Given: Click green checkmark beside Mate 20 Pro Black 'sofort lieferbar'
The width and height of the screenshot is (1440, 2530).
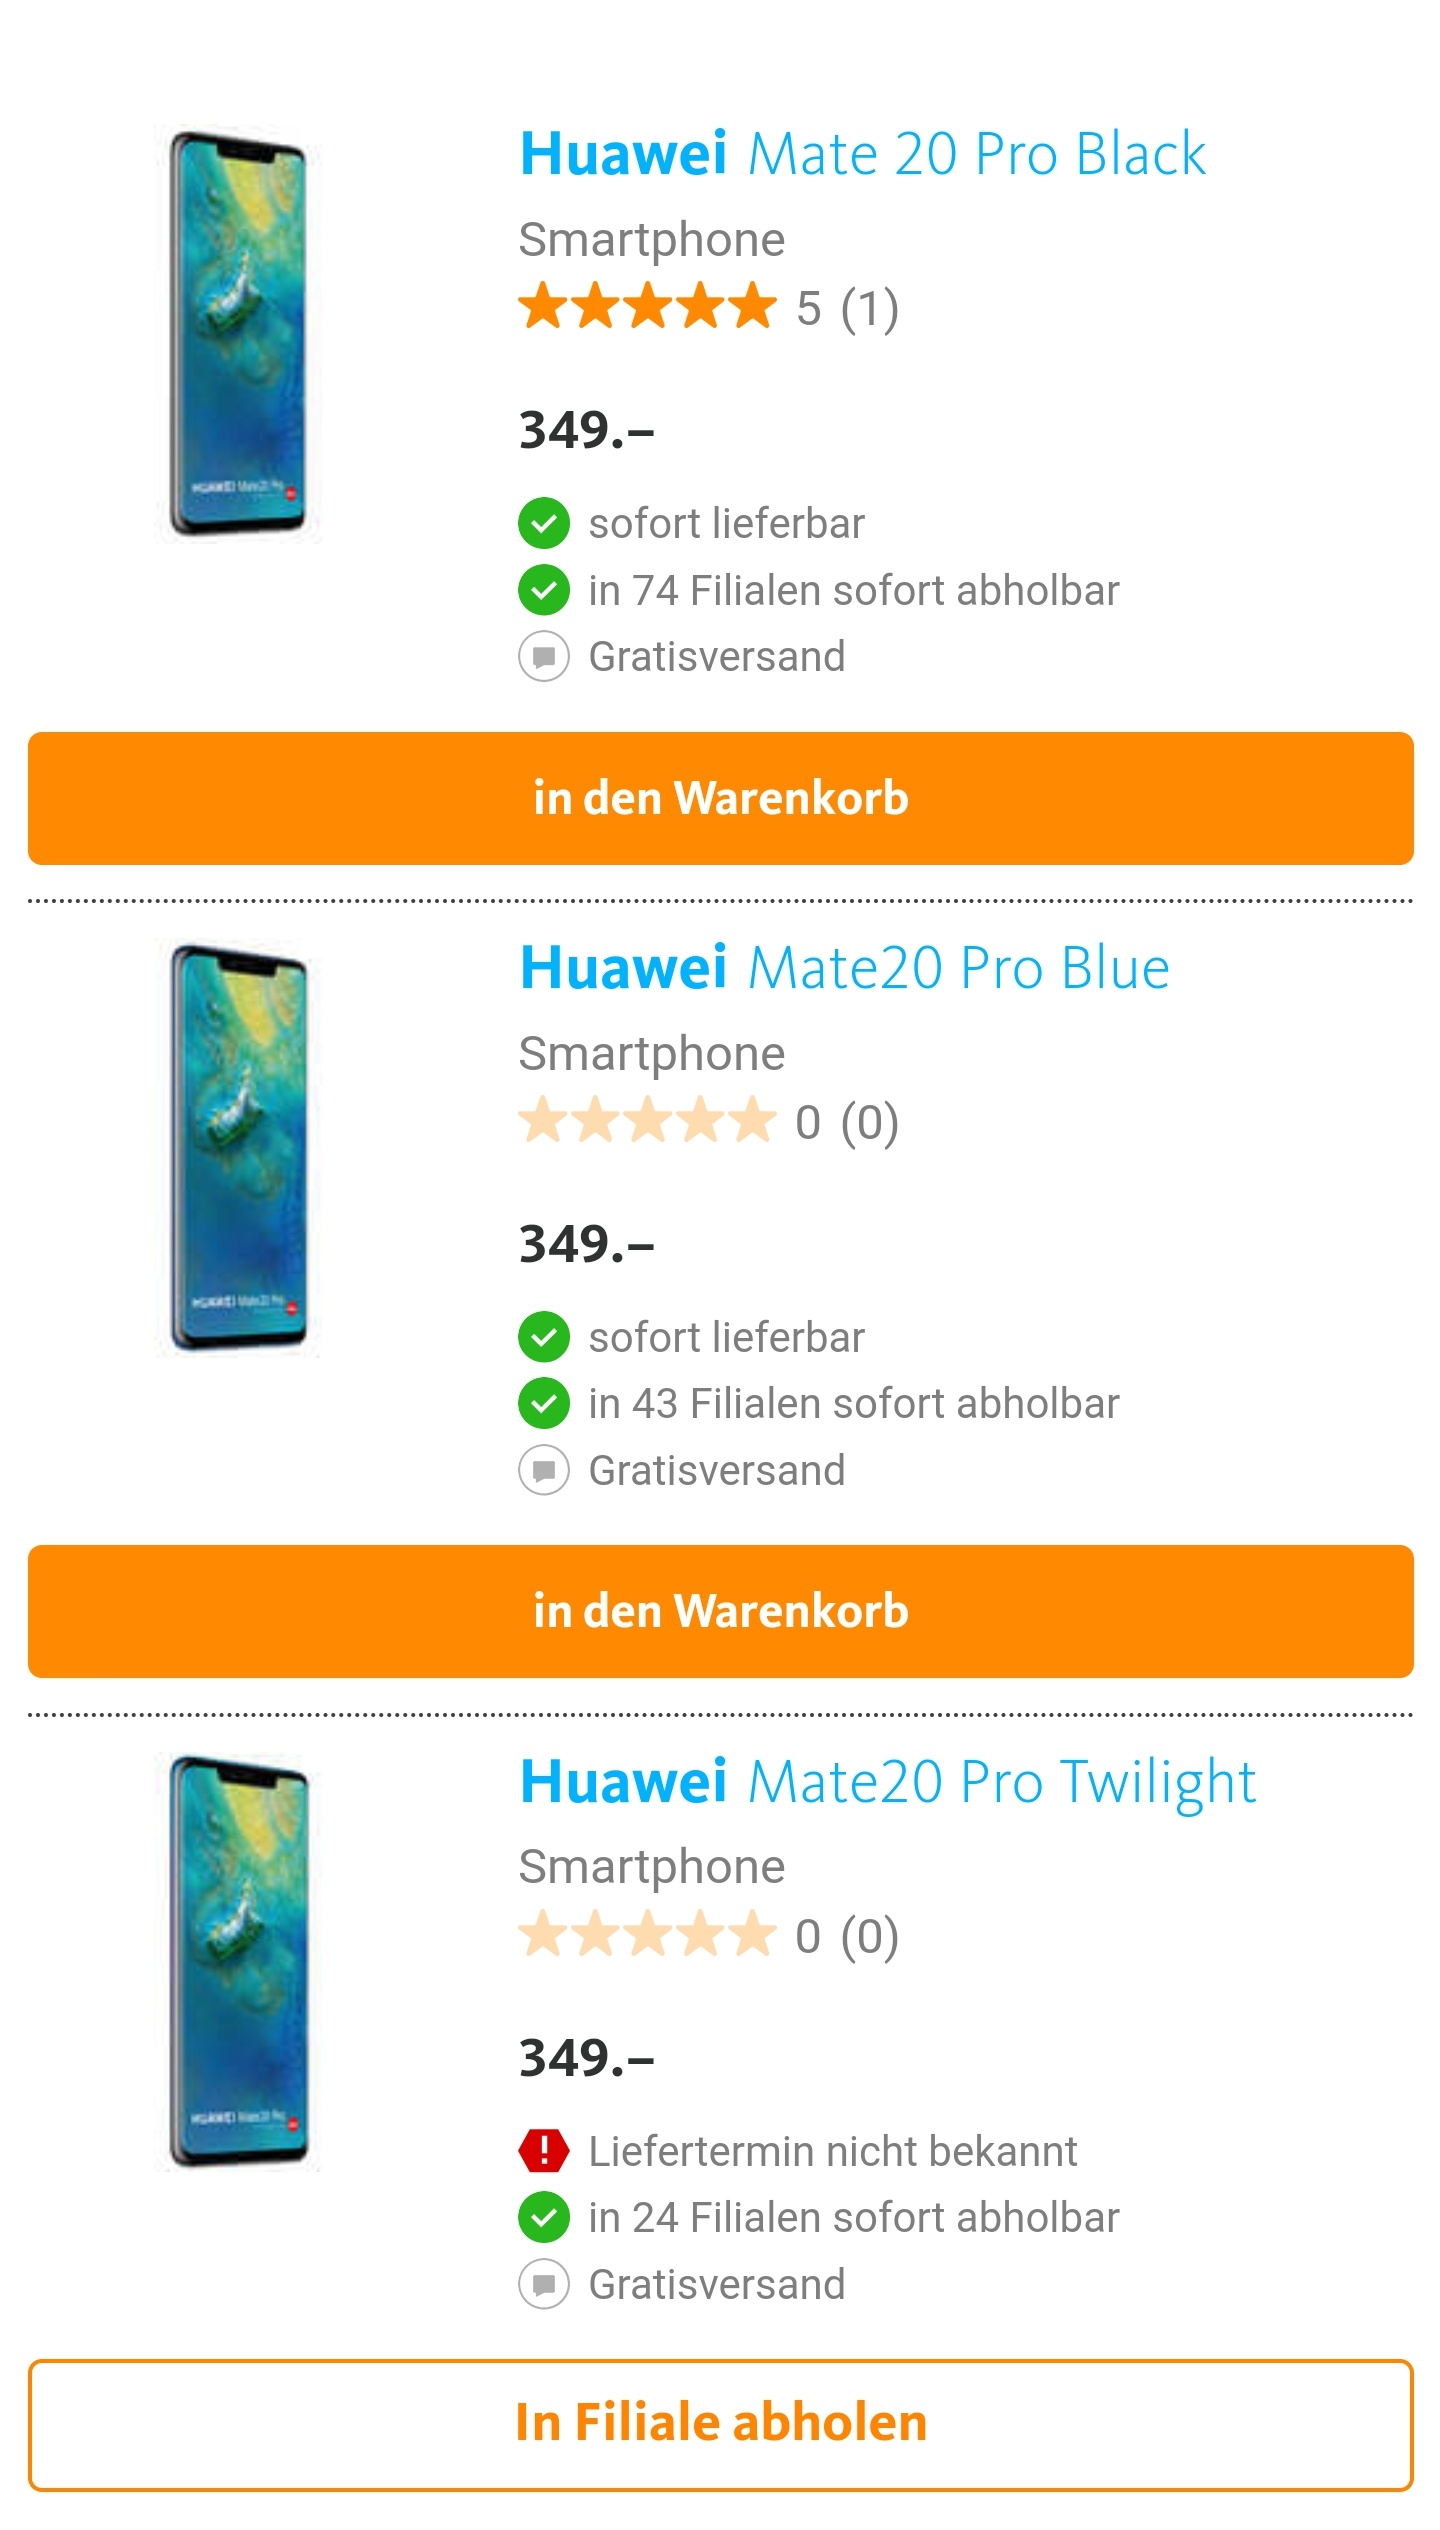Looking at the screenshot, I should click(x=544, y=523).
